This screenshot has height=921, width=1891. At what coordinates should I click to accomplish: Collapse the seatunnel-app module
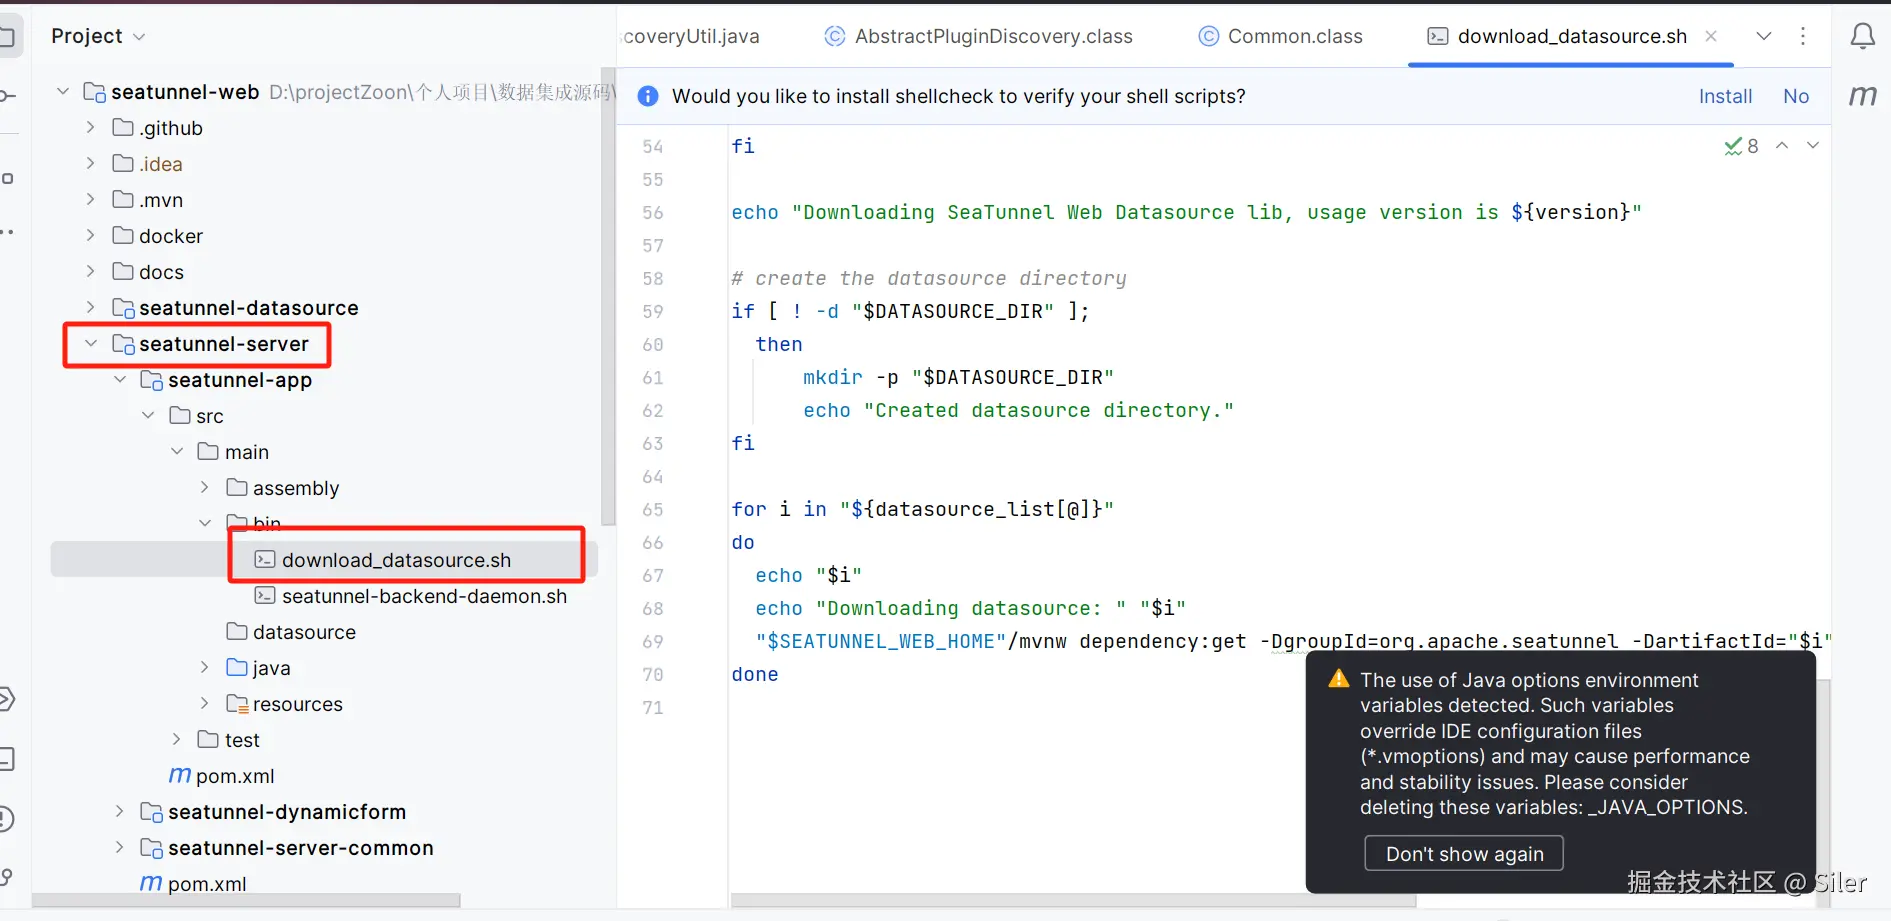click(120, 380)
